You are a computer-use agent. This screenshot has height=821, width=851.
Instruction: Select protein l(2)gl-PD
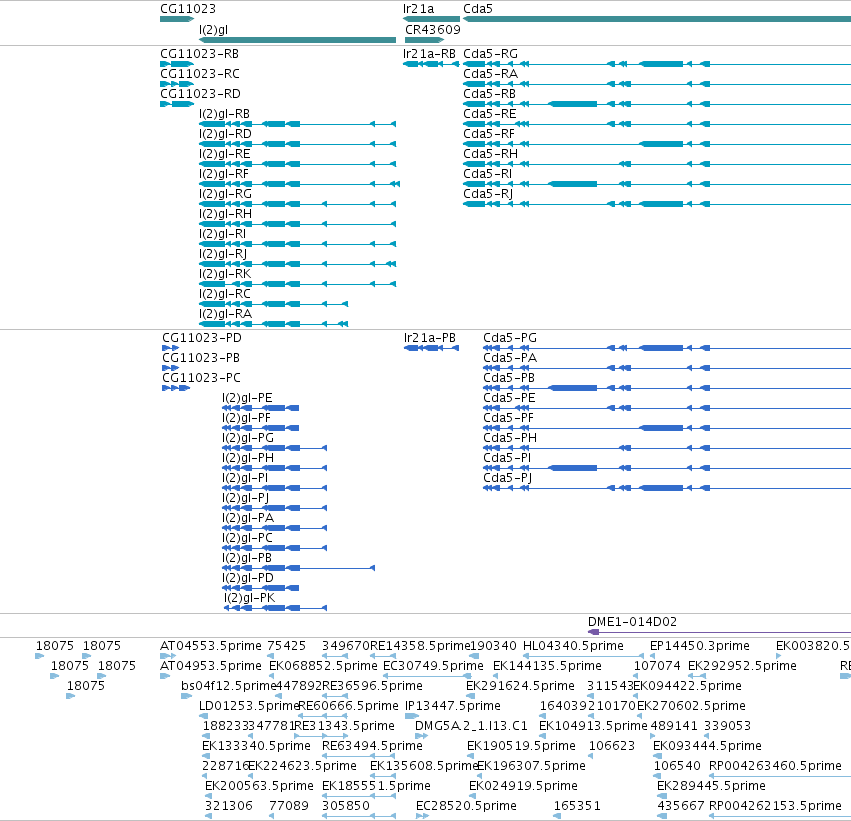coord(261,588)
